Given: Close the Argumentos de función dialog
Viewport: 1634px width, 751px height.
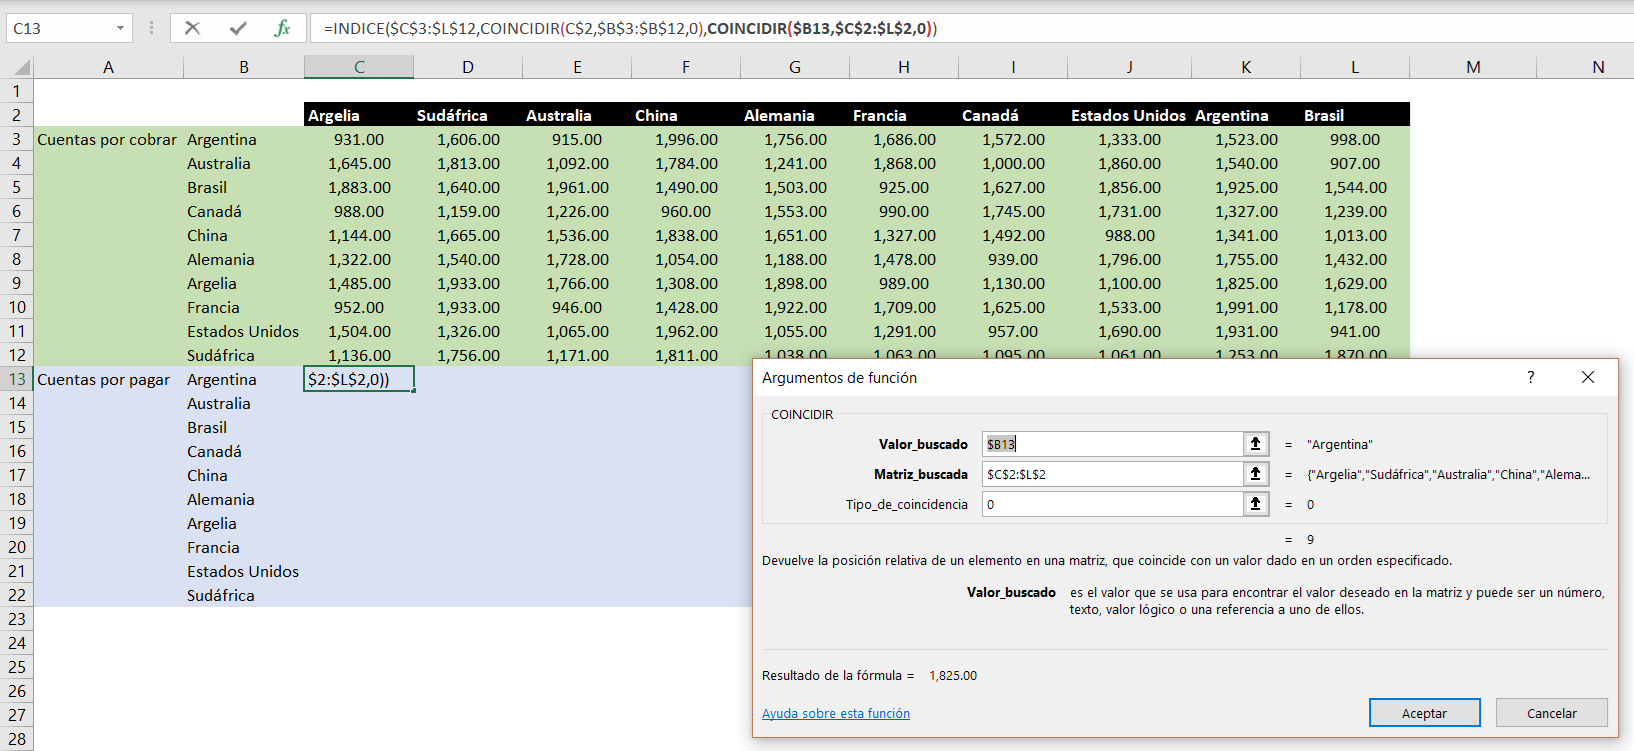Looking at the screenshot, I should [x=1588, y=377].
